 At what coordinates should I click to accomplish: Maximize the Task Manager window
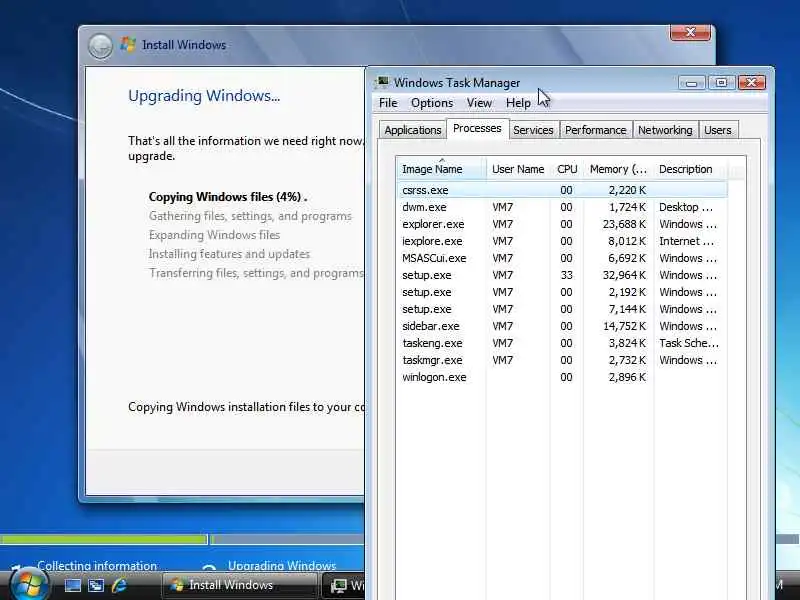click(x=721, y=83)
